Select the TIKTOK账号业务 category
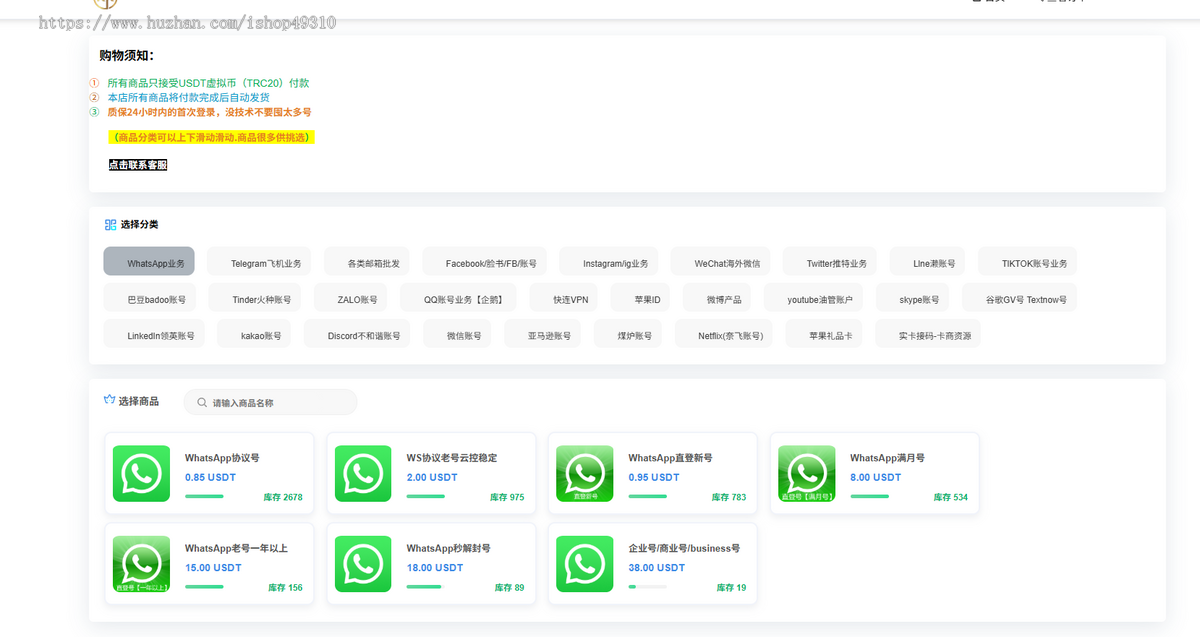This screenshot has height=637, width=1200. point(1028,262)
